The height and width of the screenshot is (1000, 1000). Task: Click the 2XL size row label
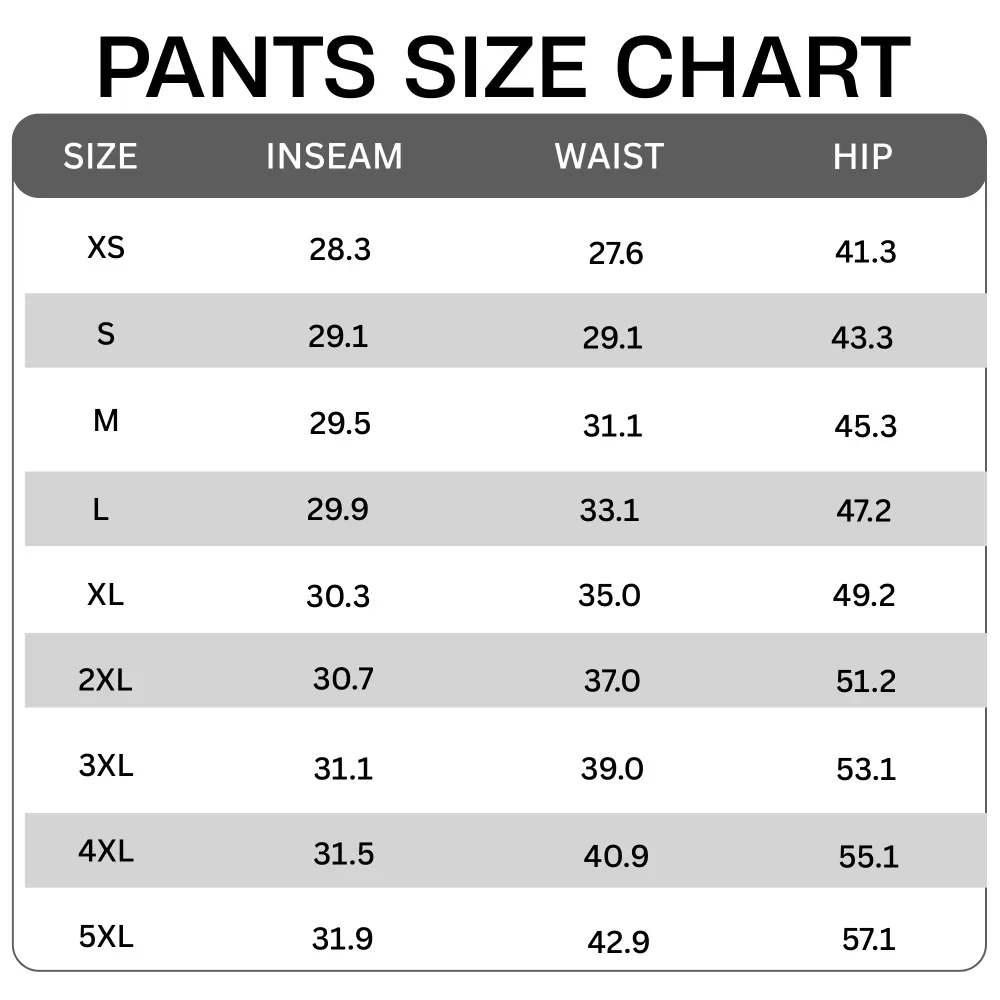click(x=105, y=681)
